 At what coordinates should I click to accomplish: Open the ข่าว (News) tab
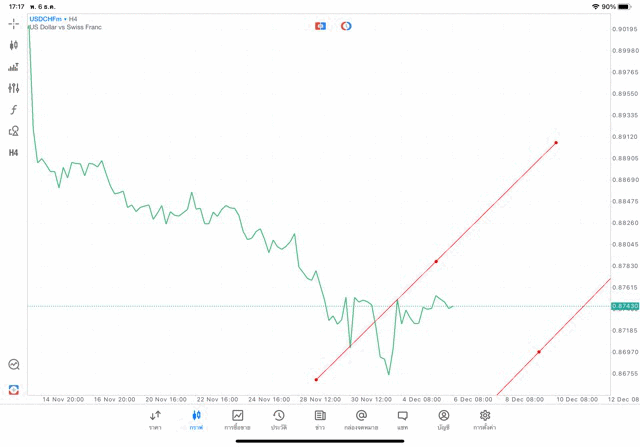pyautogui.click(x=319, y=420)
